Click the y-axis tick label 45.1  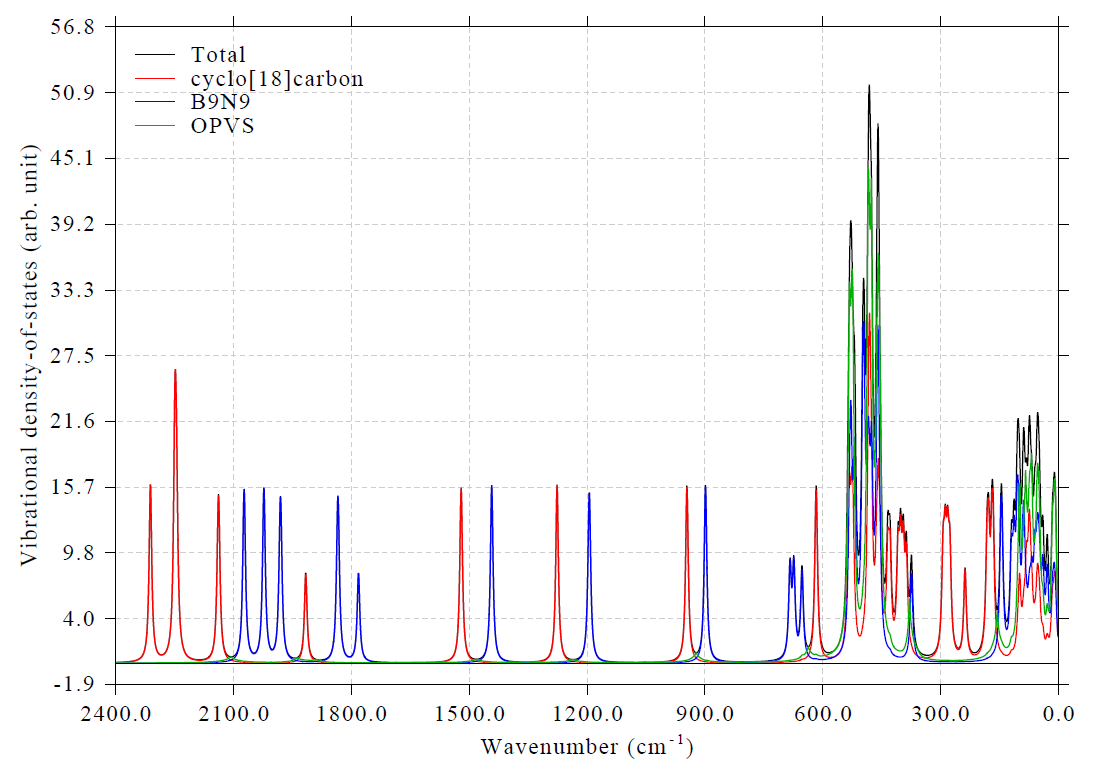72,158
